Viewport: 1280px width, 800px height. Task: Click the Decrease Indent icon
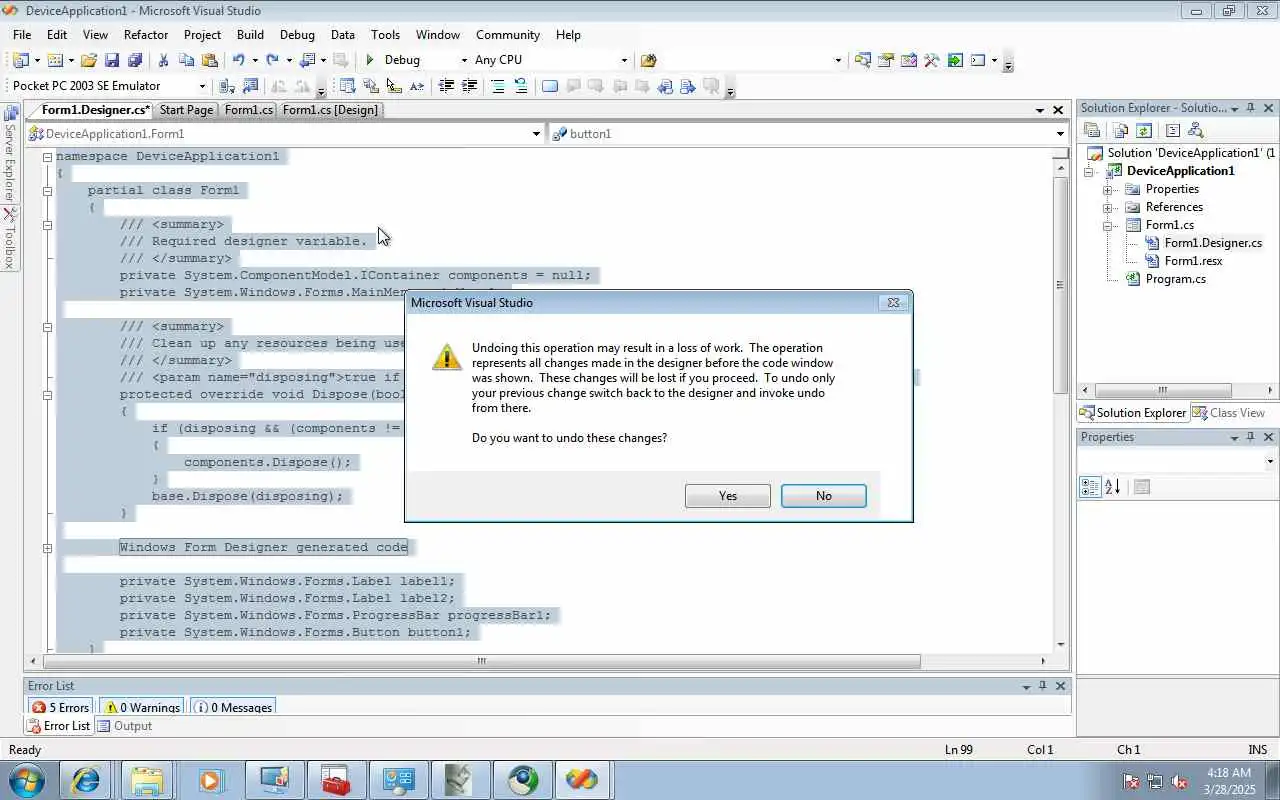tap(446, 86)
